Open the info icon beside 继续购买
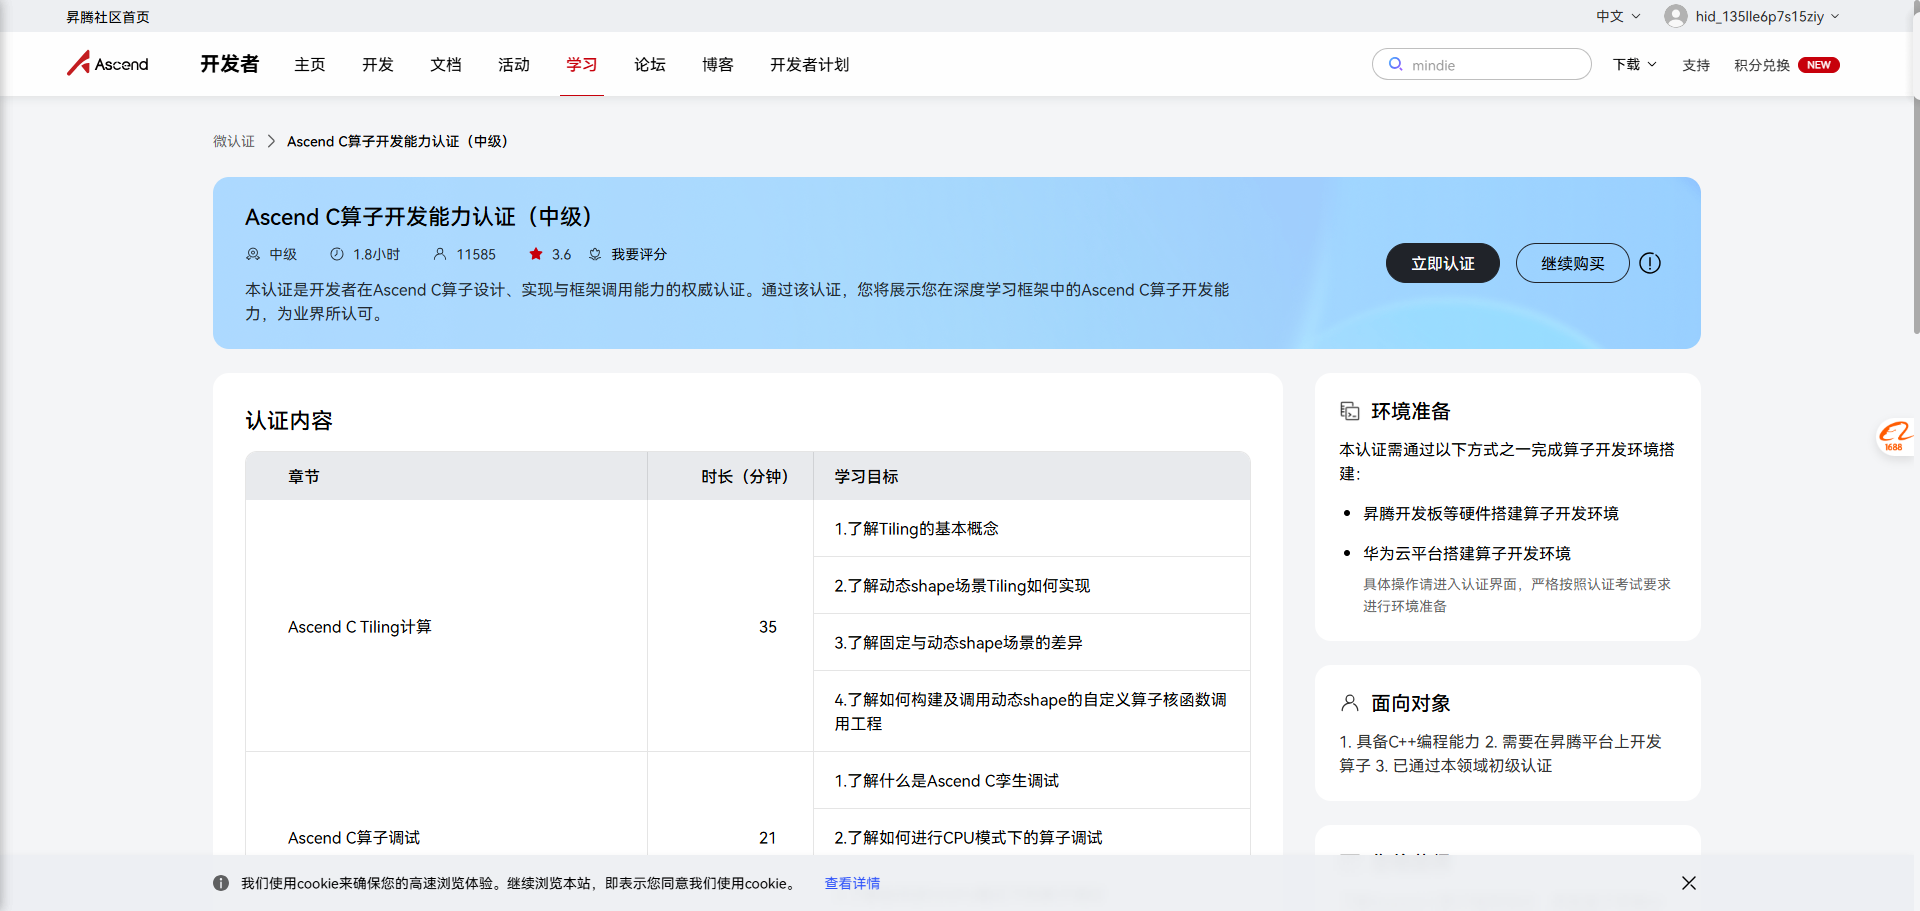Viewport: 1920px width, 911px height. 1650,263
